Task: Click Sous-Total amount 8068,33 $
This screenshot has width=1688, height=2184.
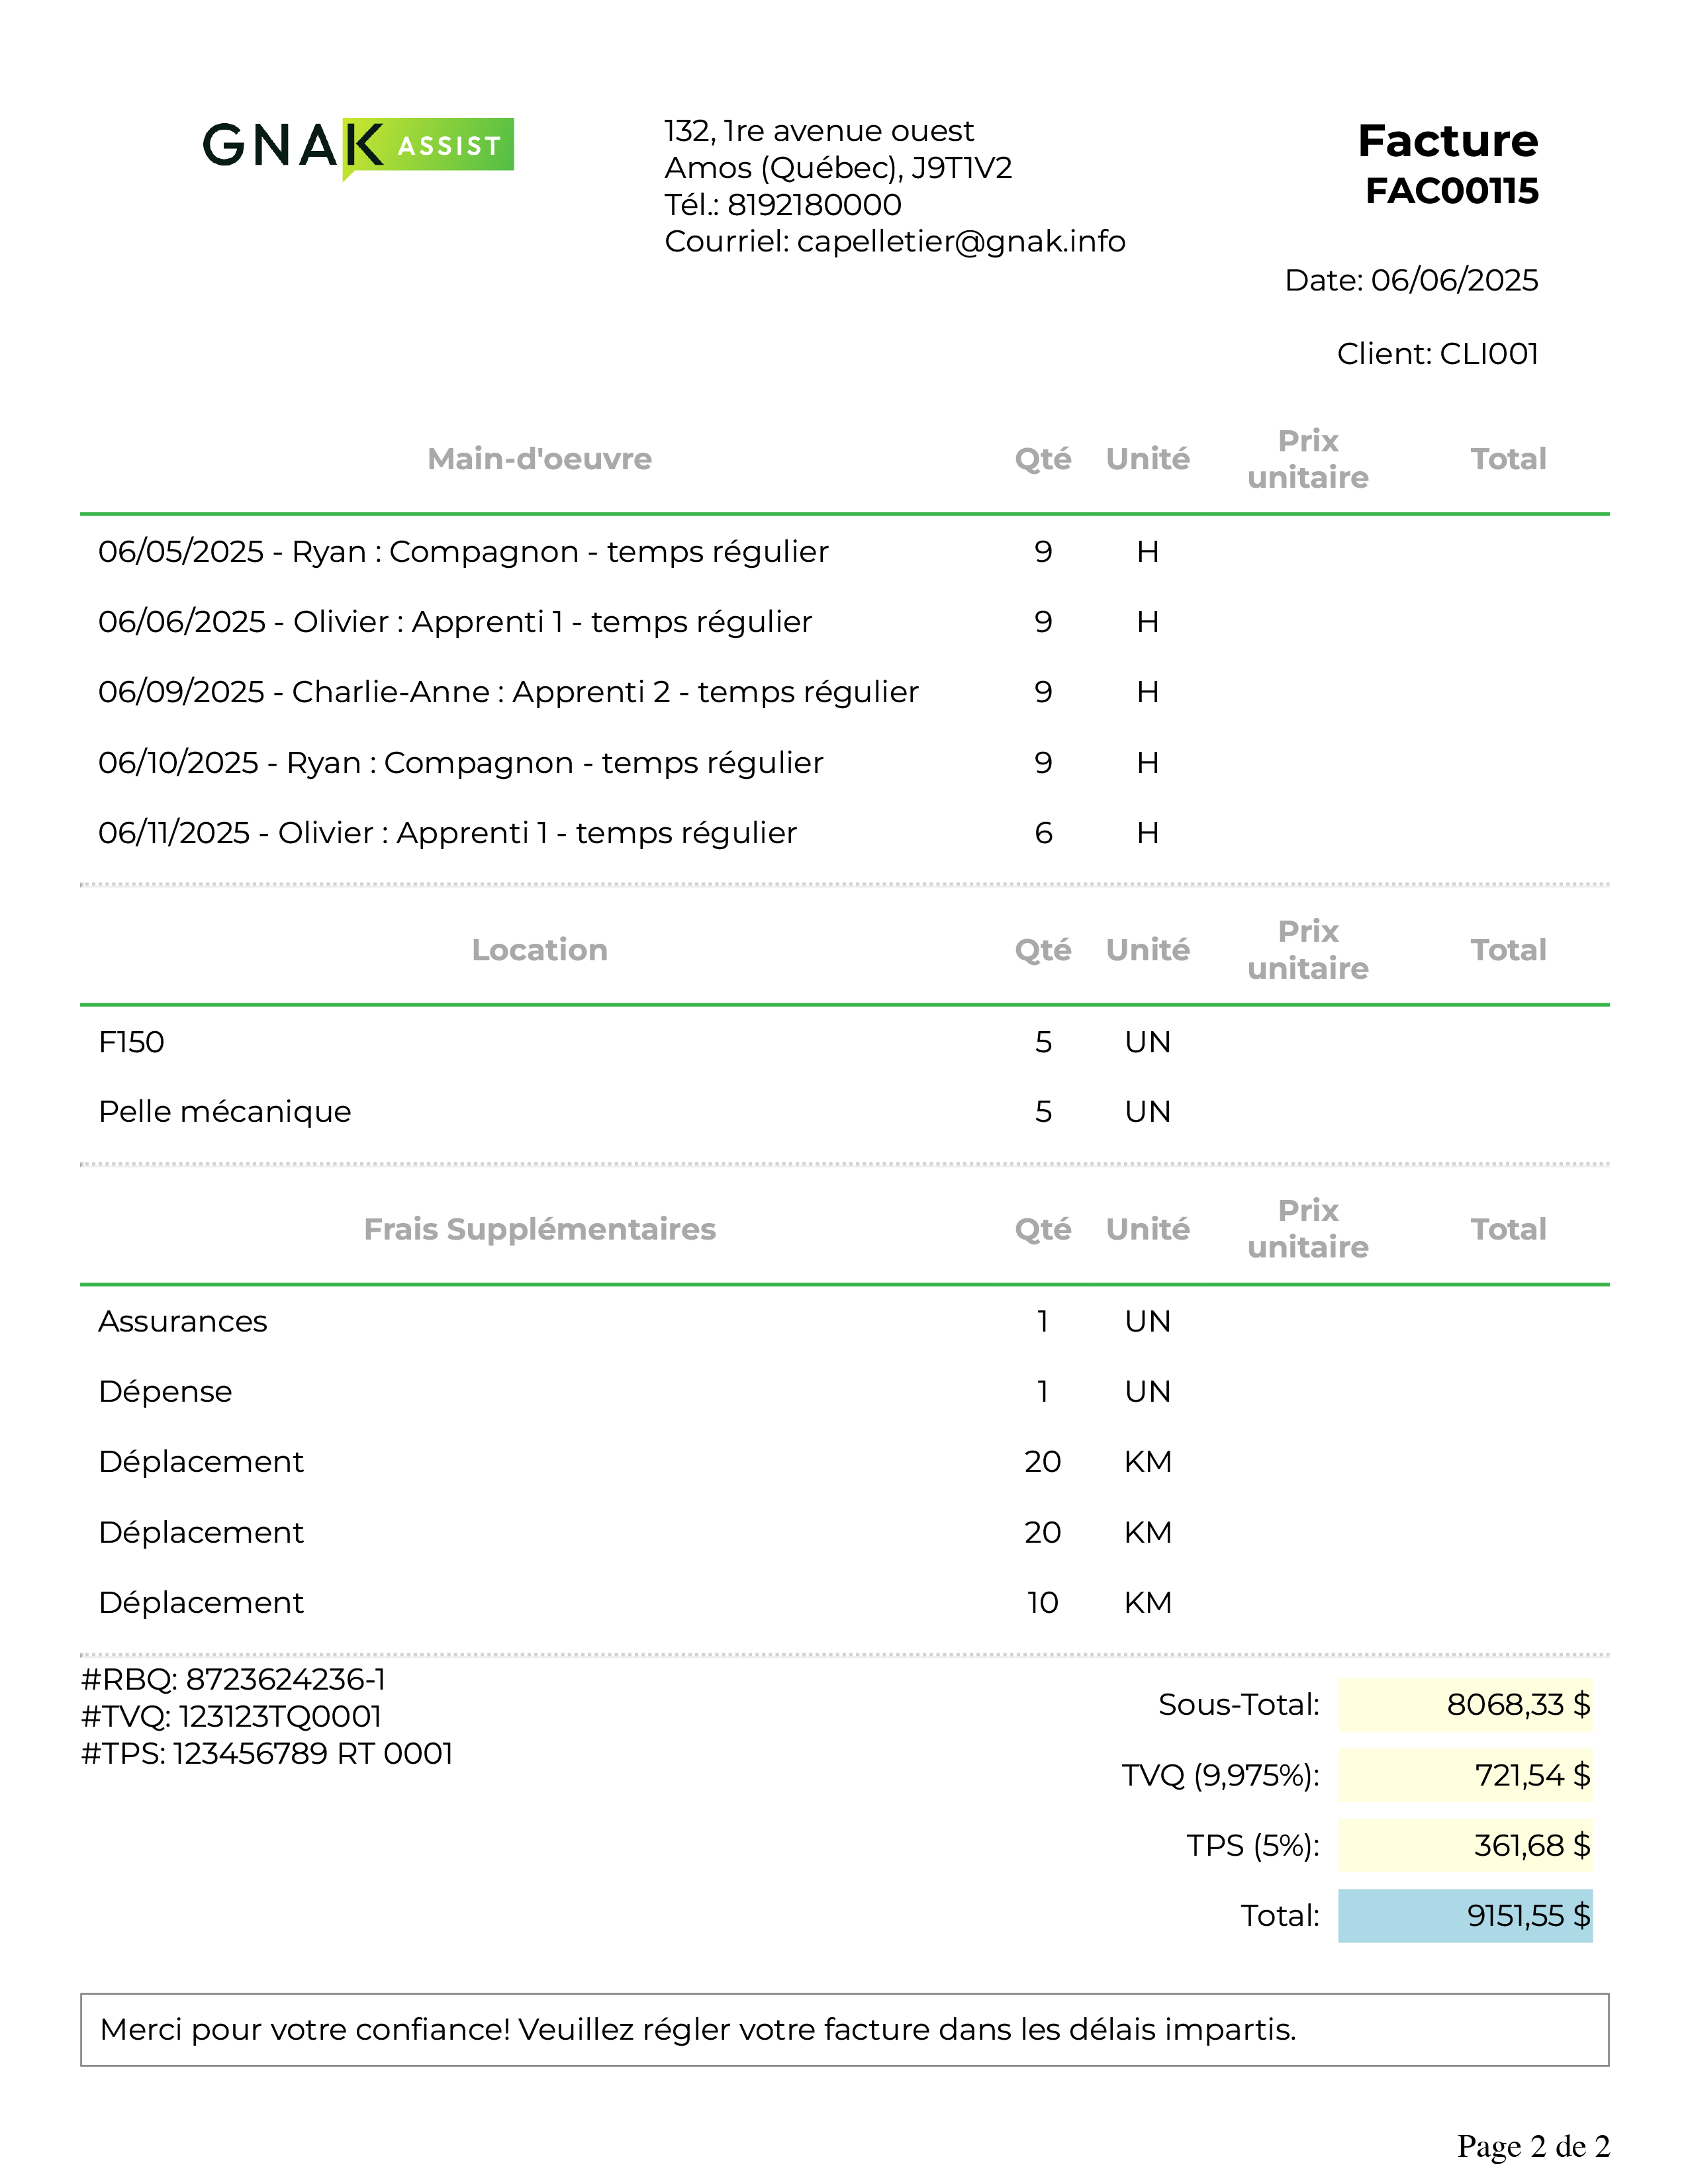Action: [1465, 1704]
